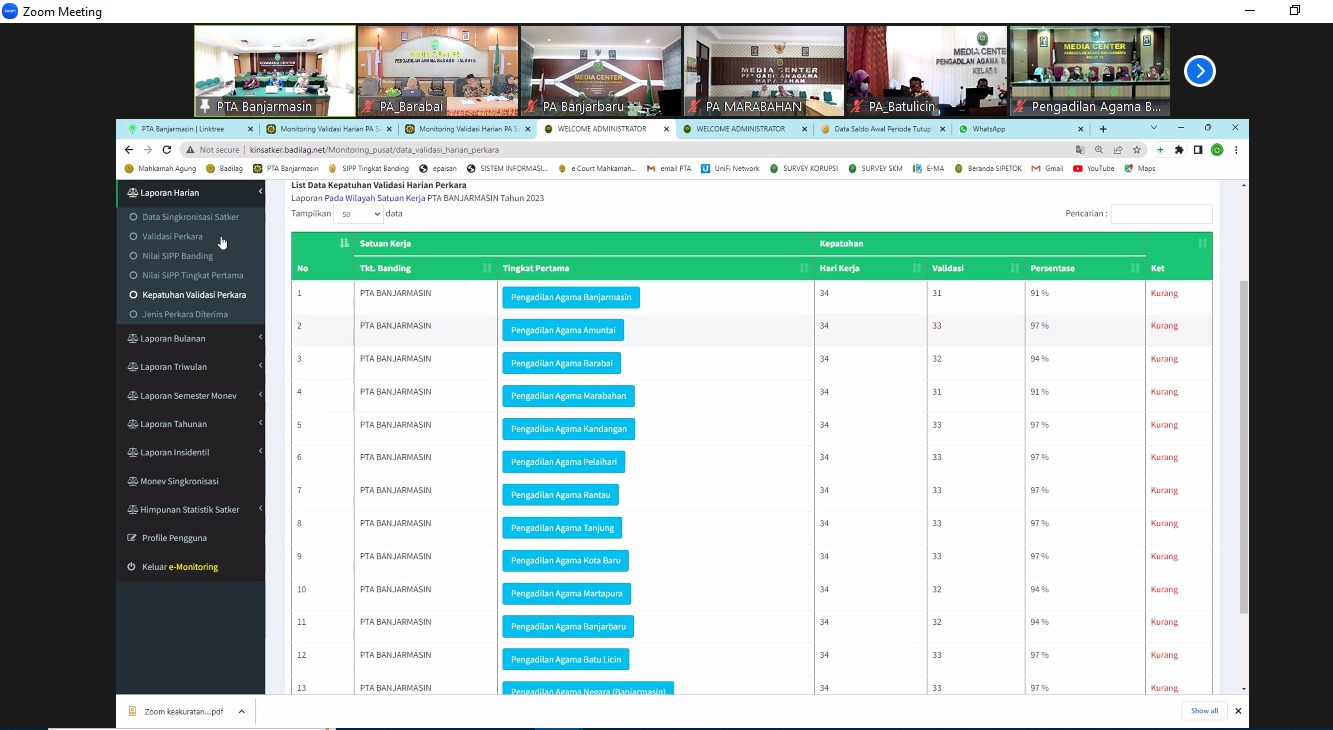Click the Profile Pengguna edit icon
1333x730 pixels.
coord(132,538)
